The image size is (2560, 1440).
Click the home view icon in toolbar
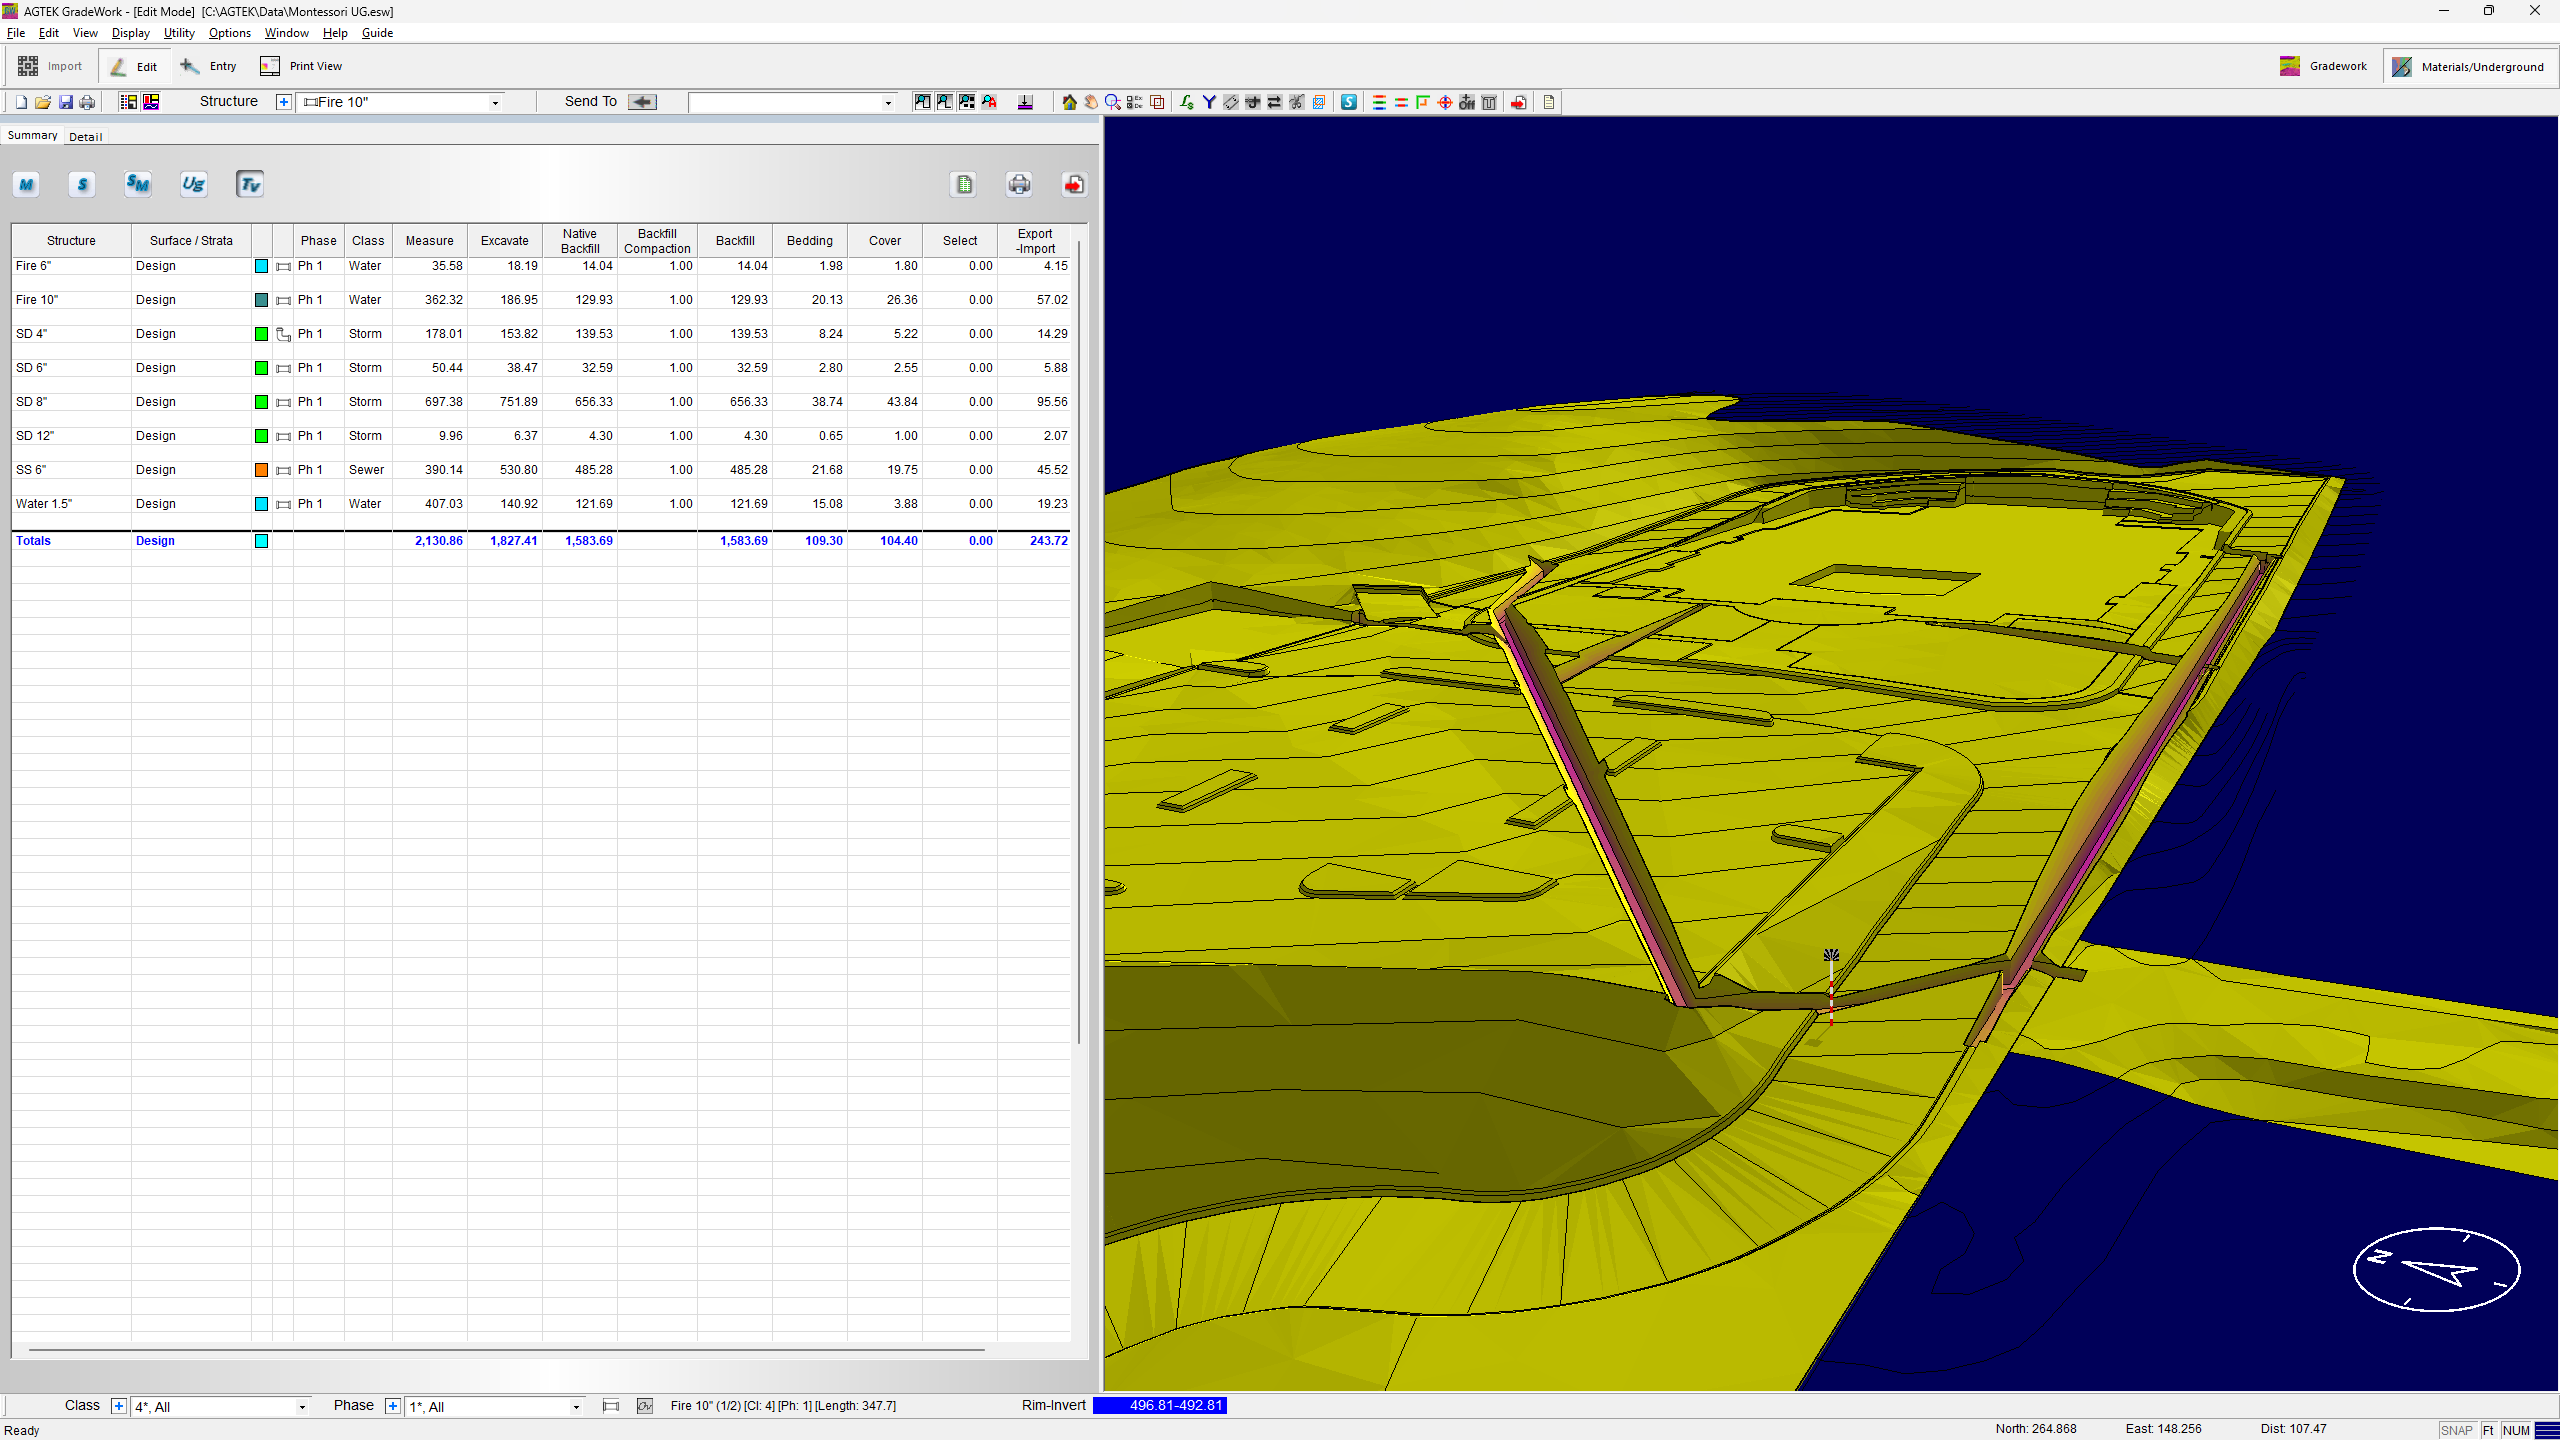point(1069,102)
